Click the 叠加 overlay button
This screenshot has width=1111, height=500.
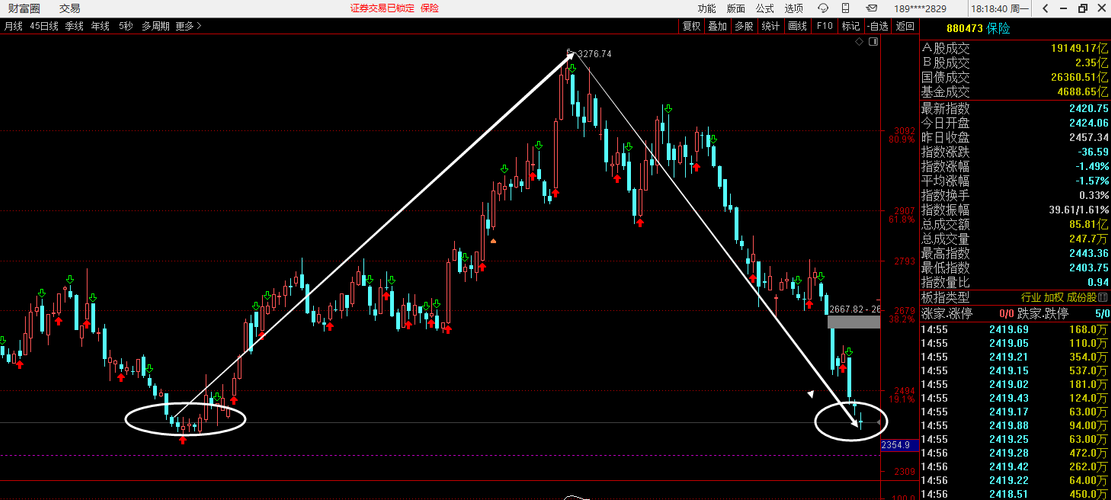(x=718, y=26)
